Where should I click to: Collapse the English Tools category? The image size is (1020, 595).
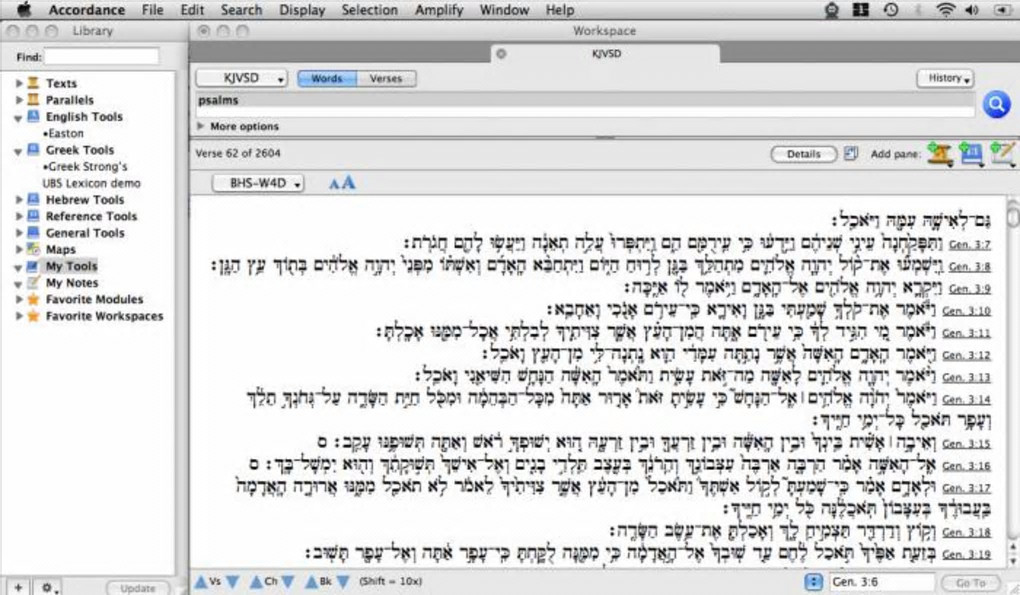pos(18,118)
